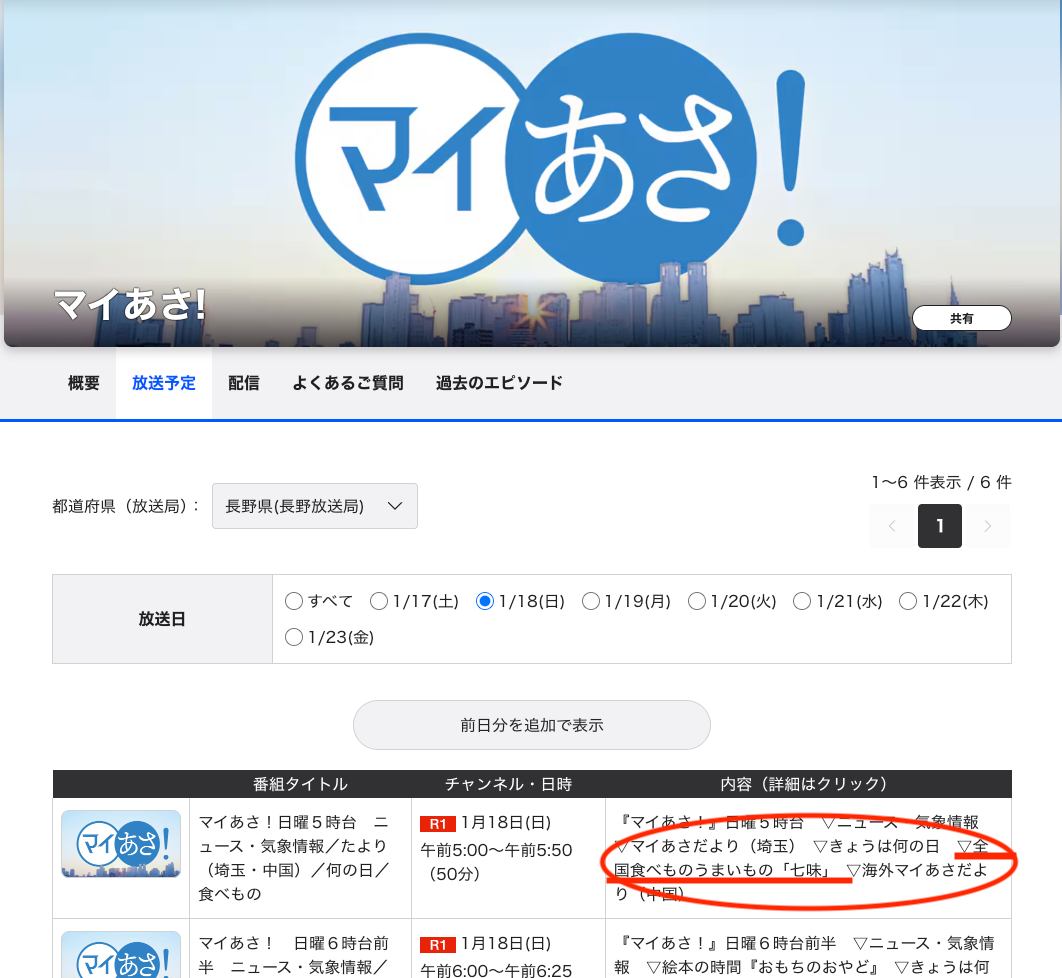Select the 1/17(土) broadcast date

tap(379, 601)
